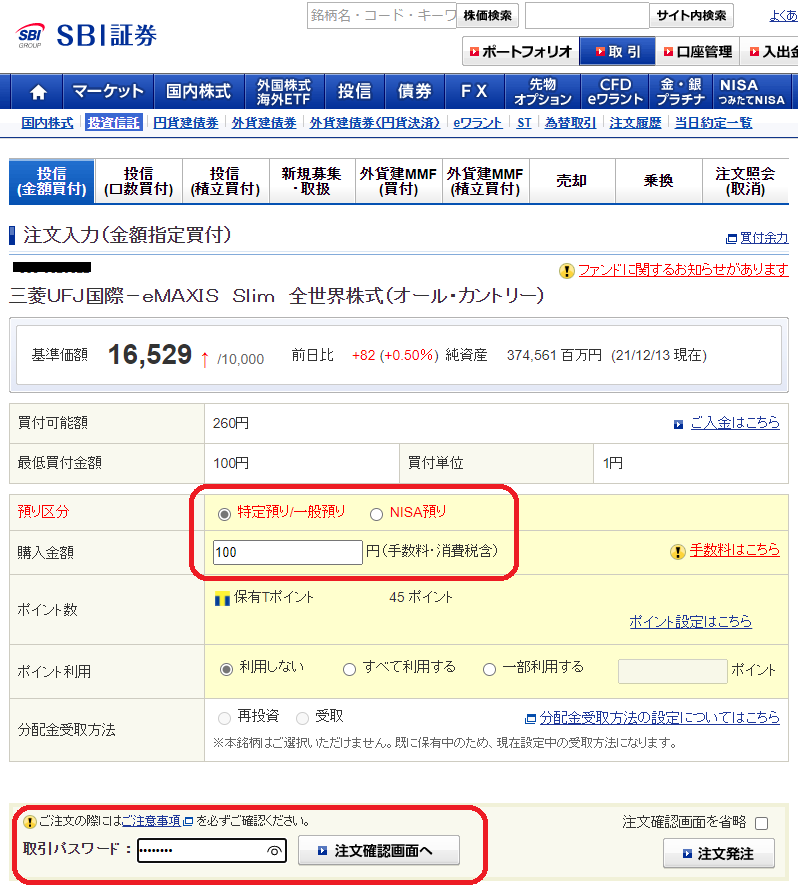798x891 pixels.
Task: Switch to 注文照会(取消) tab
Action: click(745, 181)
